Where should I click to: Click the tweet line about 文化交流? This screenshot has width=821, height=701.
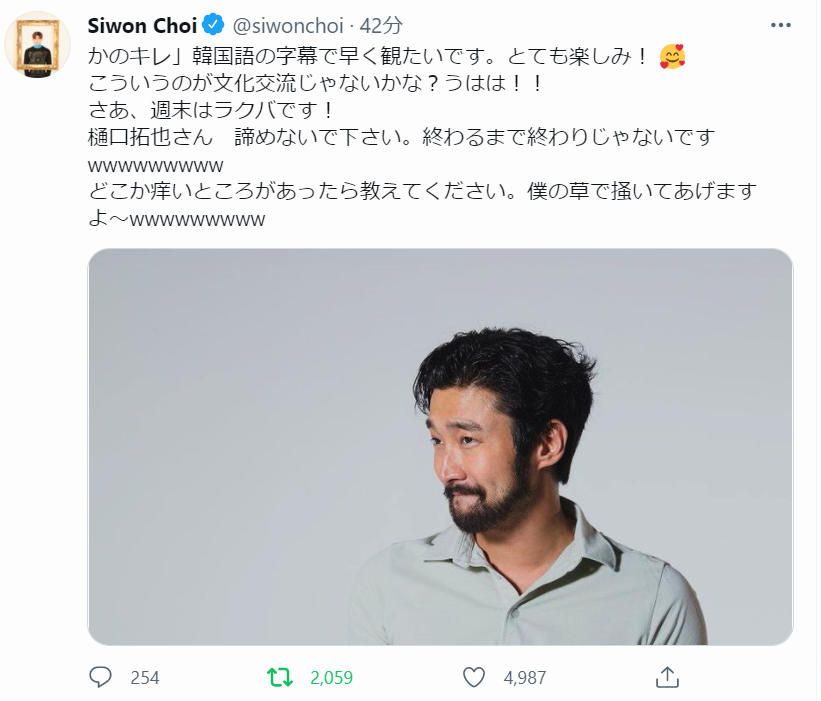tap(316, 83)
